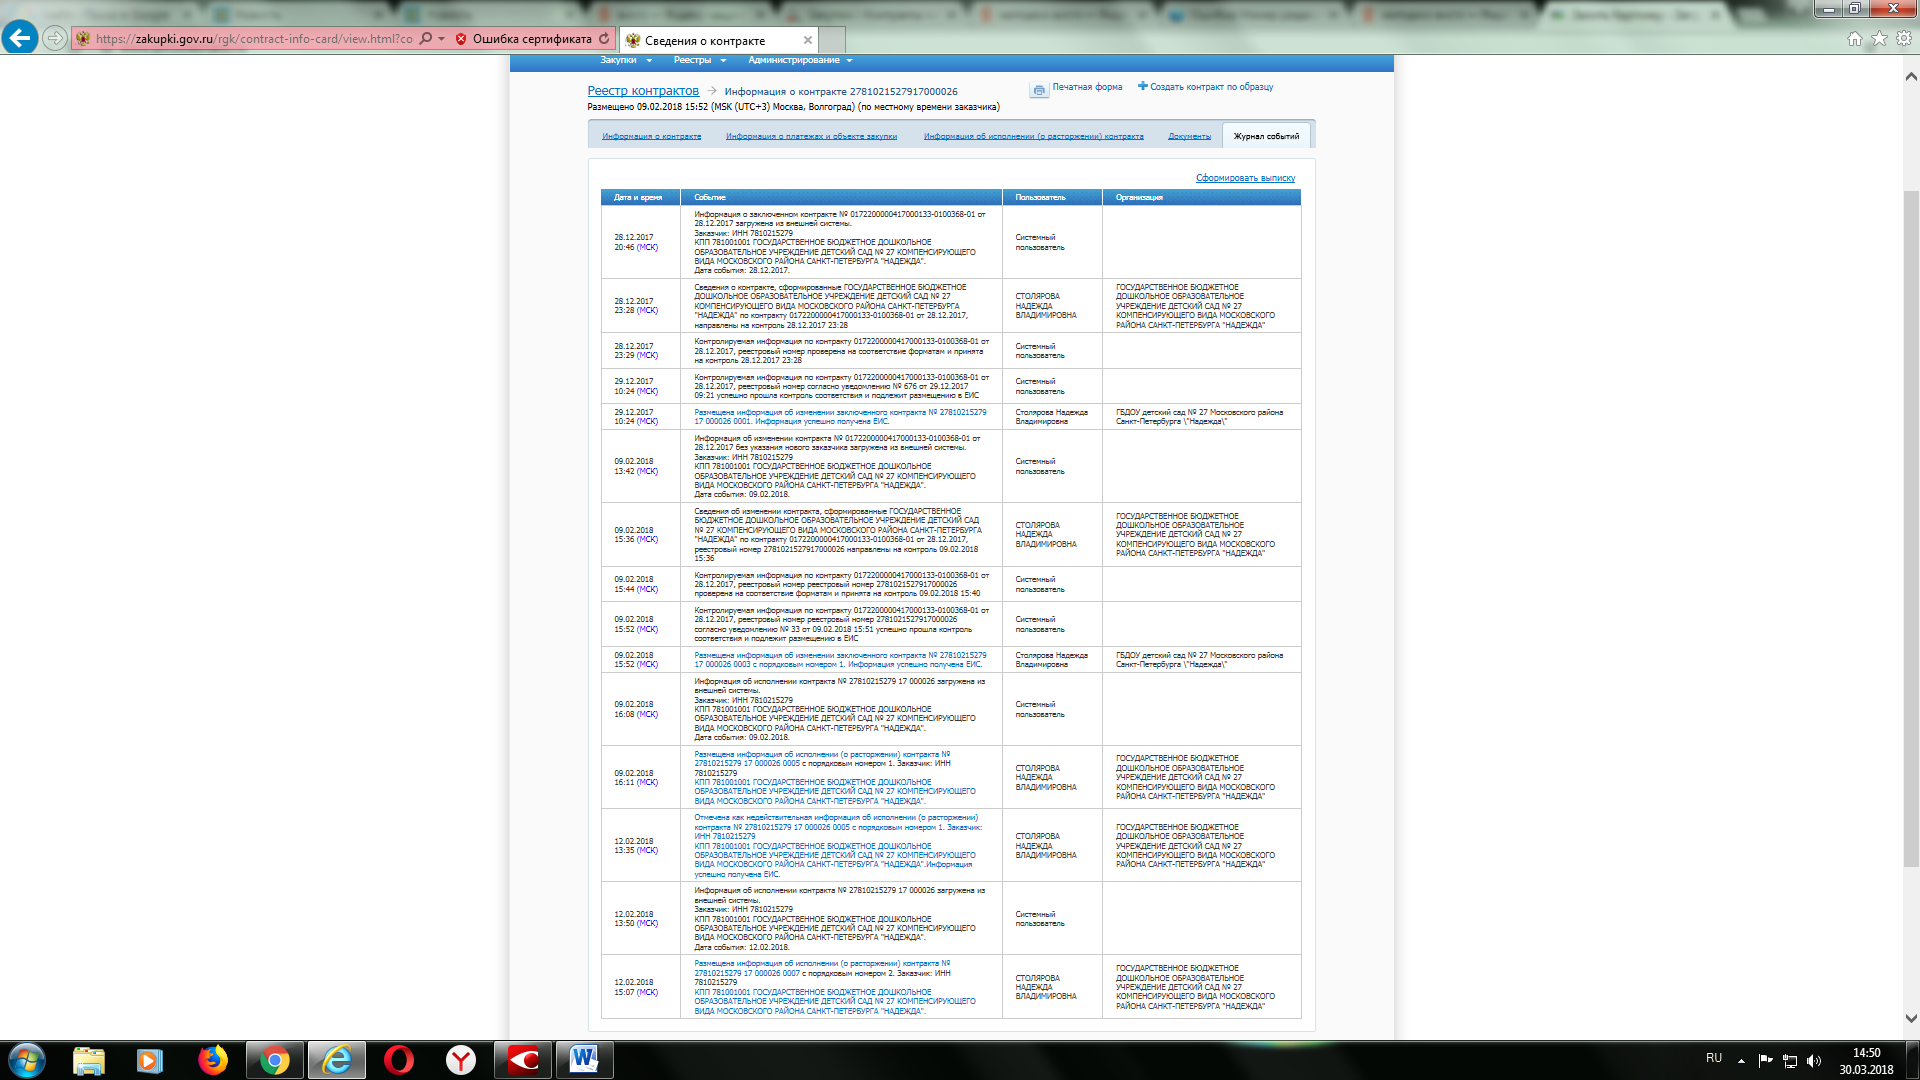Click the plus icon for creating contract
Image resolution: width=1920 pixels, height=1080 pixels.
[x=1143, y=86]
